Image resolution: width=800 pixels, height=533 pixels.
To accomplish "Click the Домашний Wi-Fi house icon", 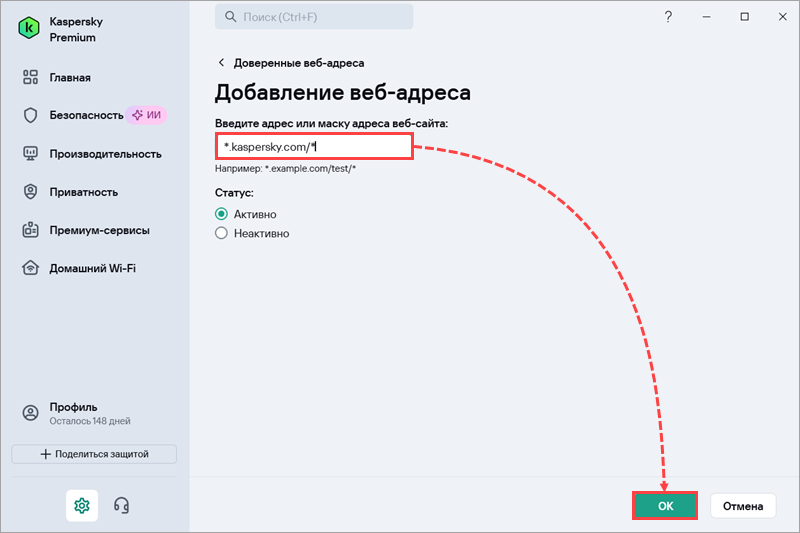I will [x=30, y=268].
